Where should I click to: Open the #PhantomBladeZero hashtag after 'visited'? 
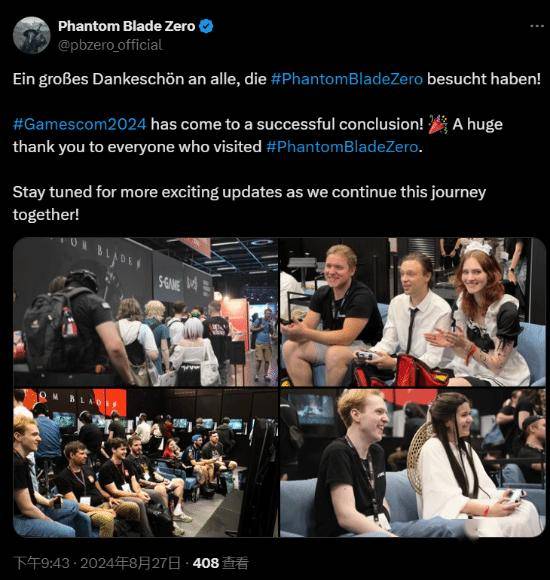[342, 147]
